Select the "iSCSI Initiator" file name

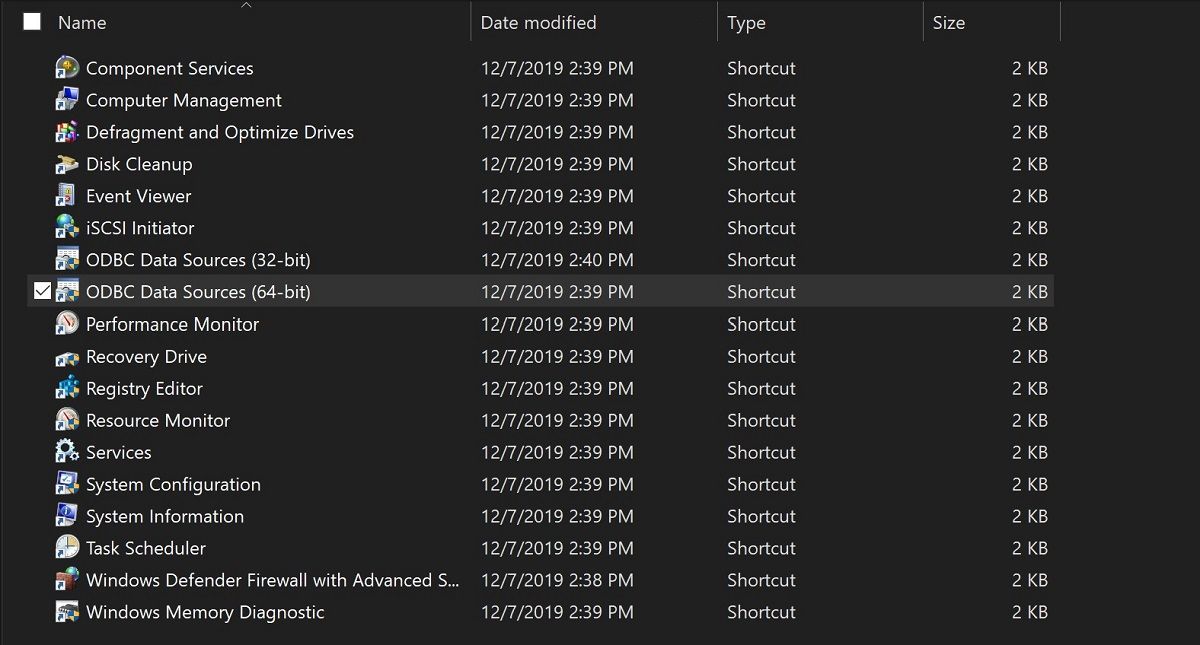click(x=140, y=228)
